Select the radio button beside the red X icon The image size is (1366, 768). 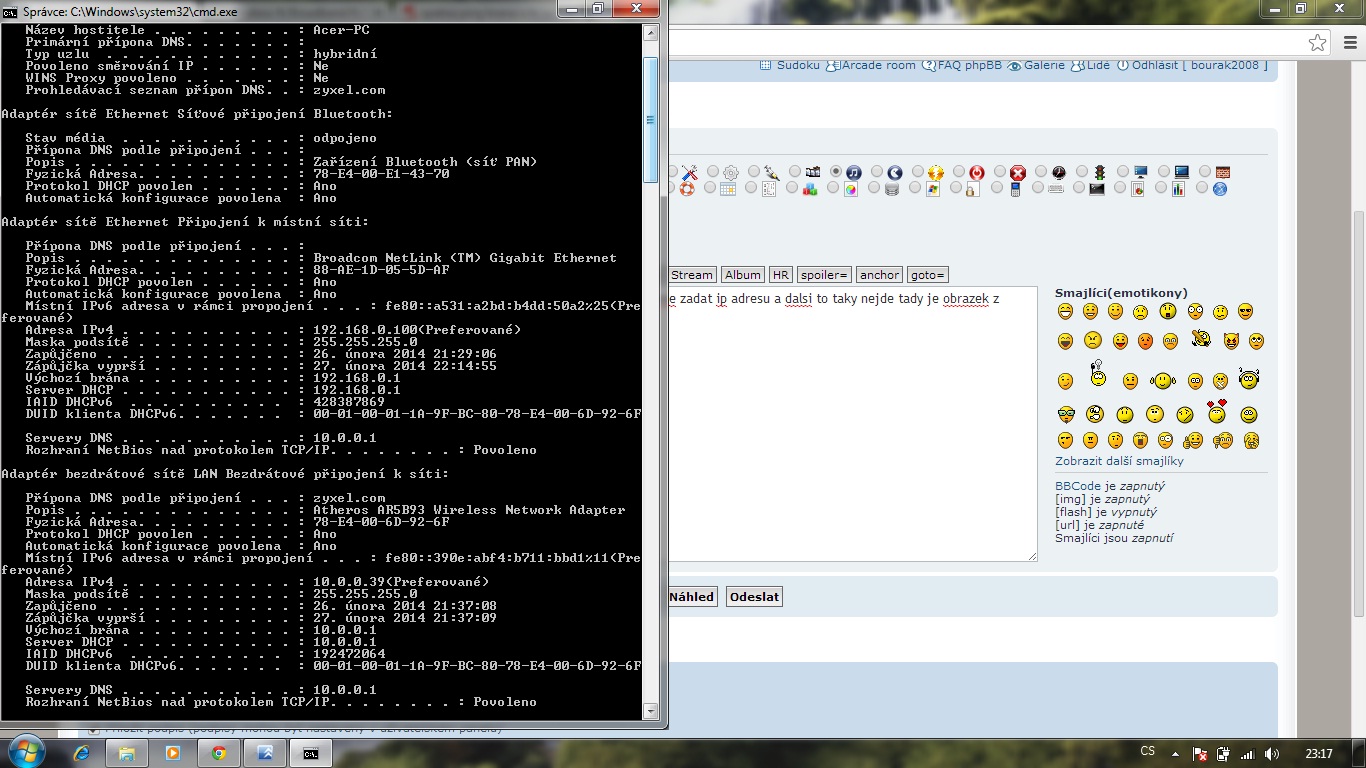(1000, 172)
